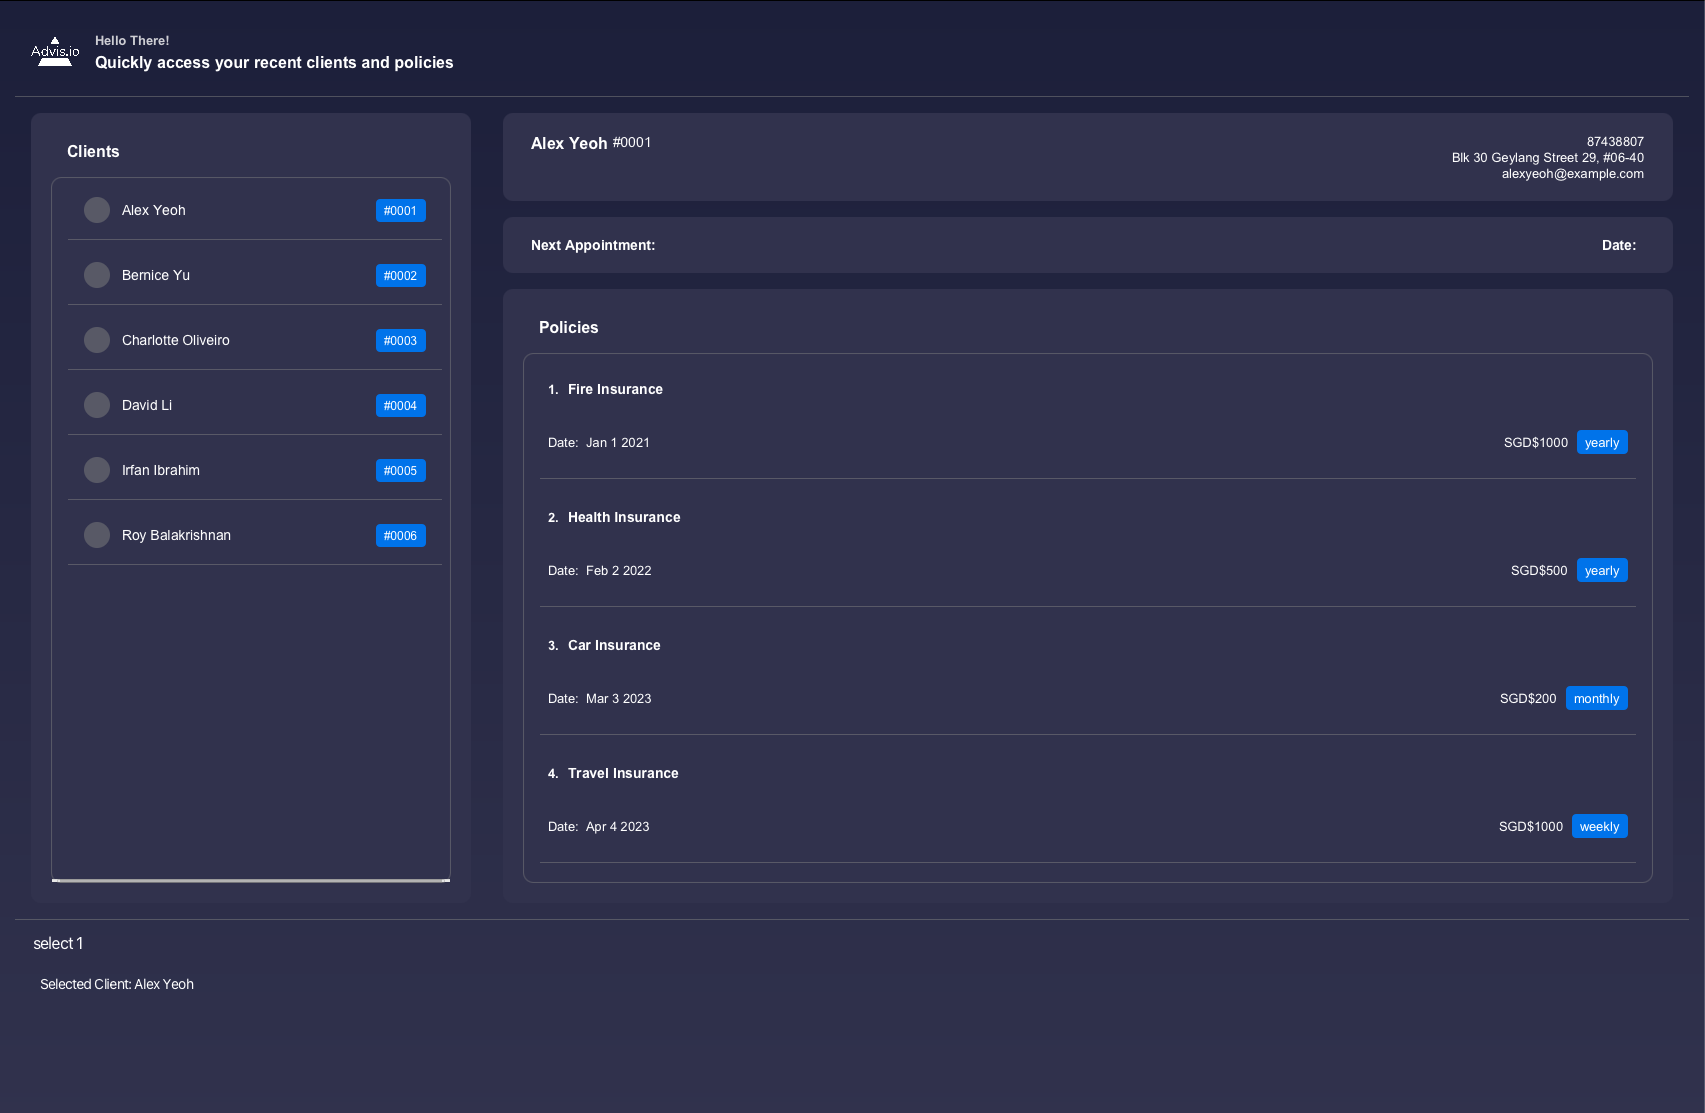The height and width of the screenshot is (1113, 1705).
Task: Click the #0003 client ID badge
Action: (x=401, y=341)
